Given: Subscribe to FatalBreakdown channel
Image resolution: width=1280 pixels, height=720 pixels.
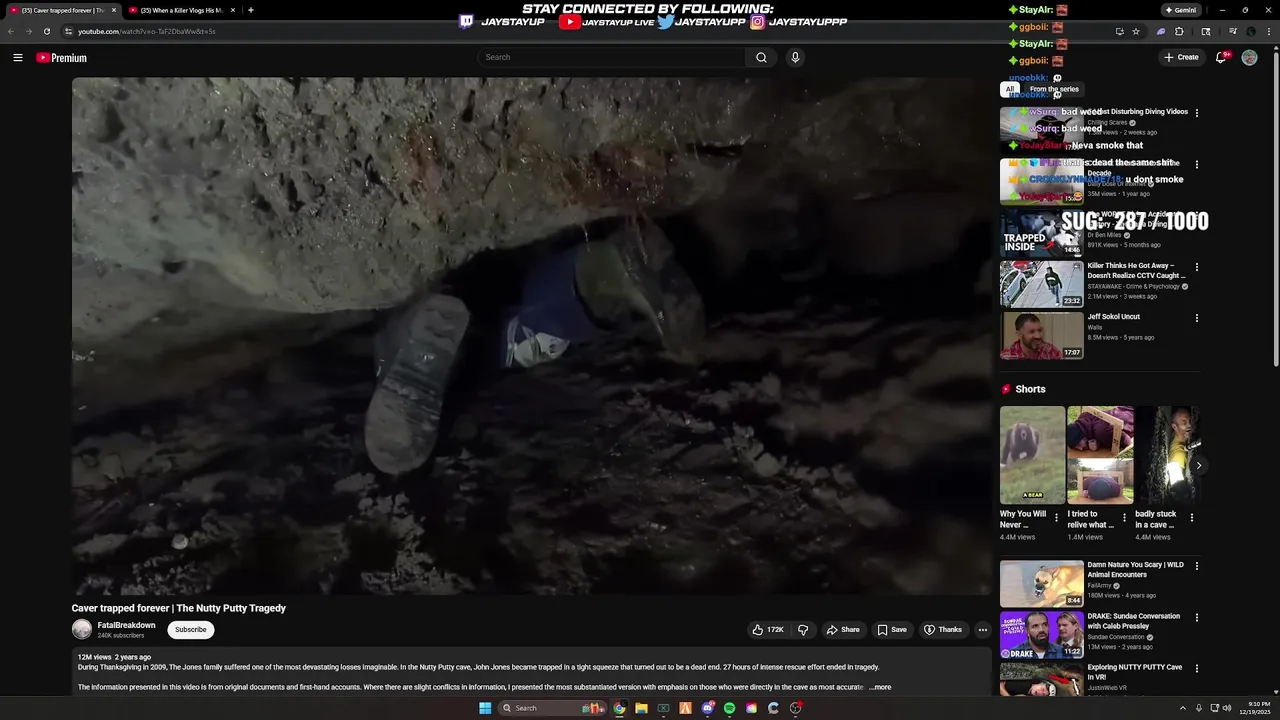Looking at the screenshot, I should point(190,630).
